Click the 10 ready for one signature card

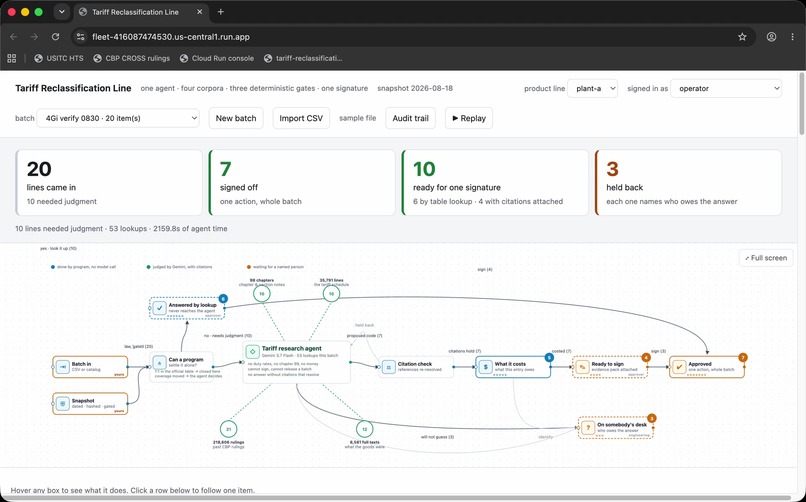[x=495, y=182]
